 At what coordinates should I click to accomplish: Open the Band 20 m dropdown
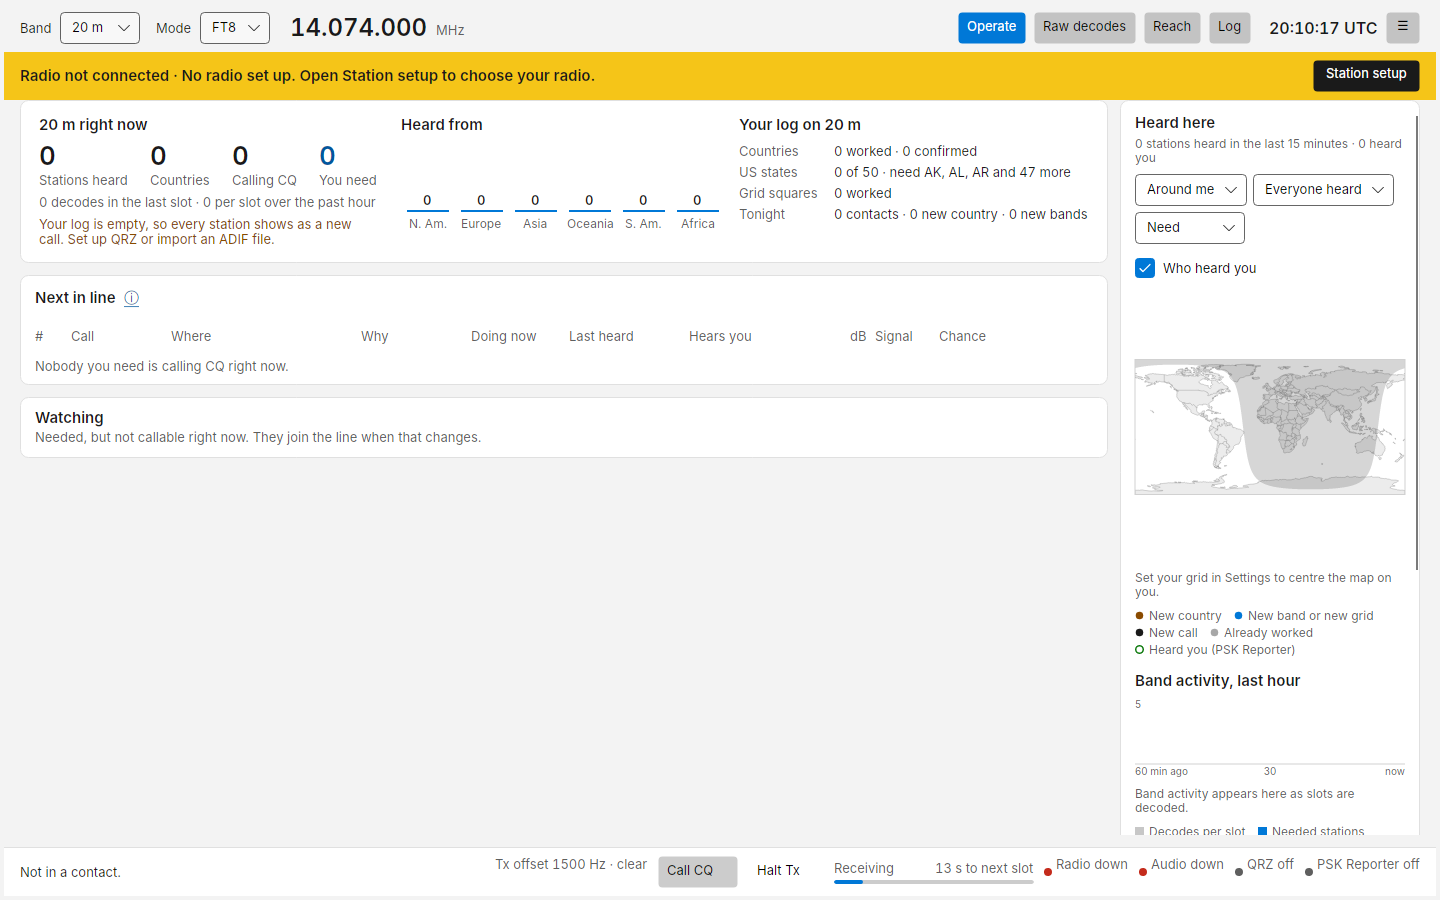[x=100, y=28]
